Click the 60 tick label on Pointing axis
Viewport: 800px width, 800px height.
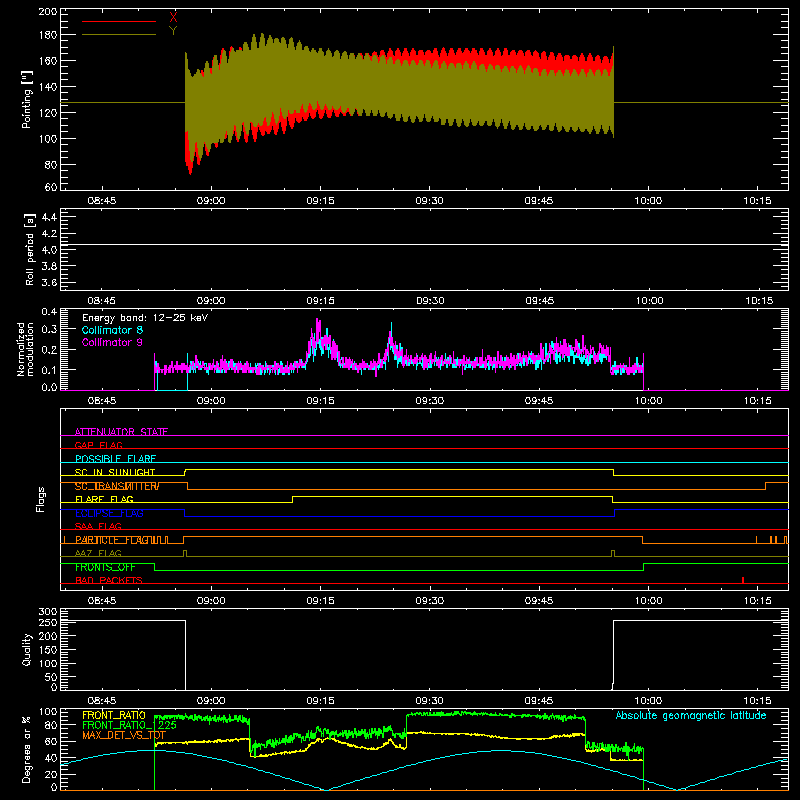pos(51,187)
